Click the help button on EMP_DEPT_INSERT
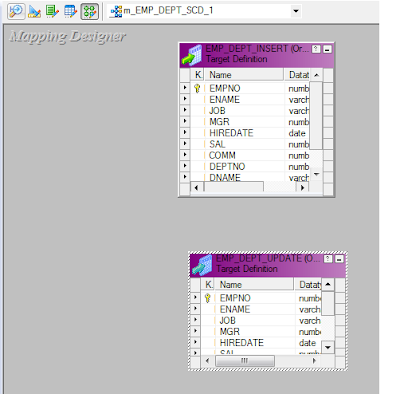Screen dimensions: 400x394 coord(316,49)
